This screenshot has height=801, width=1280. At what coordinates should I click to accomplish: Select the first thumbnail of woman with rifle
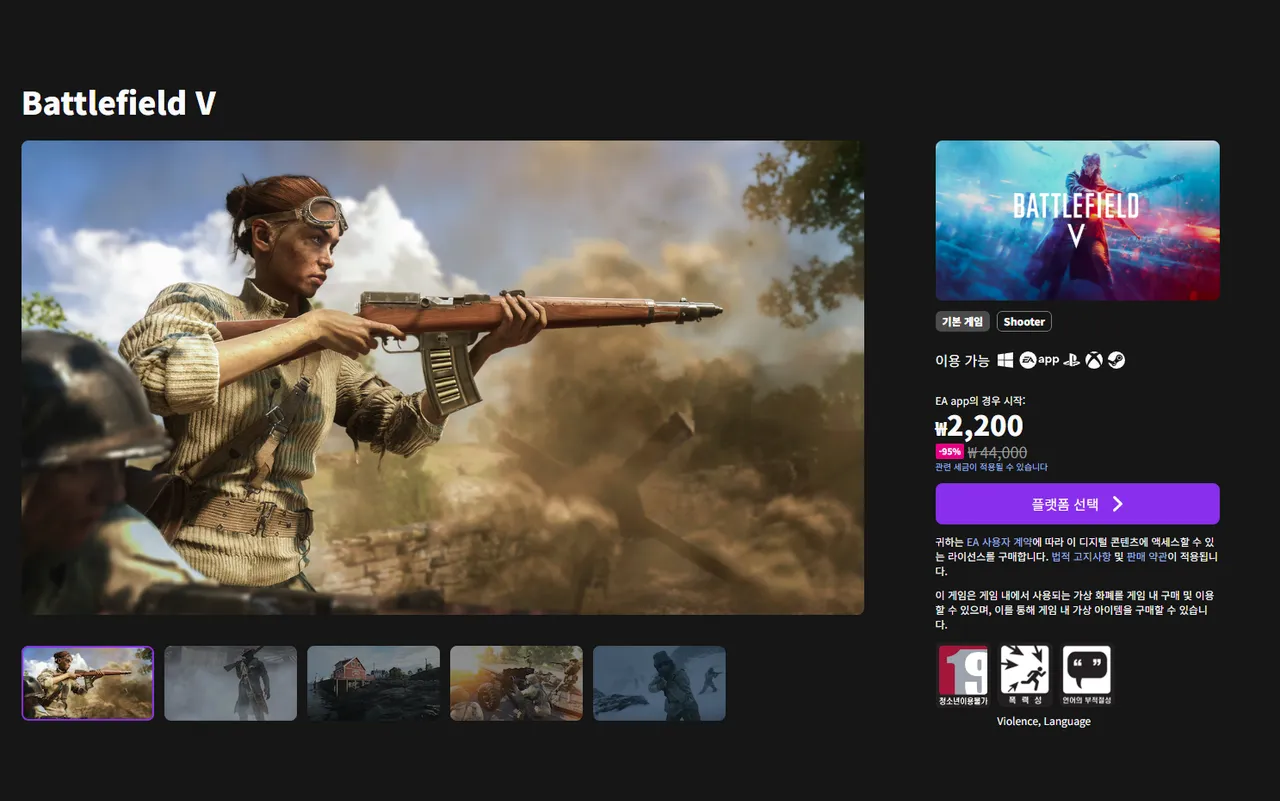[88, 683]
